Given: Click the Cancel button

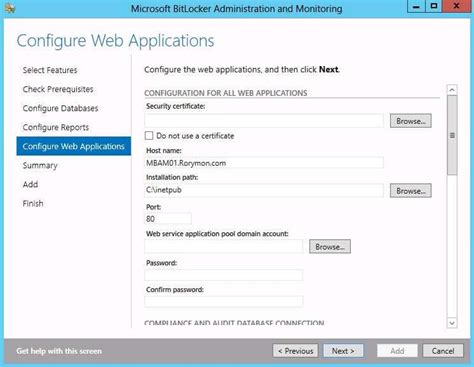Looking at the screenshot, I should [x=443, y=351].
